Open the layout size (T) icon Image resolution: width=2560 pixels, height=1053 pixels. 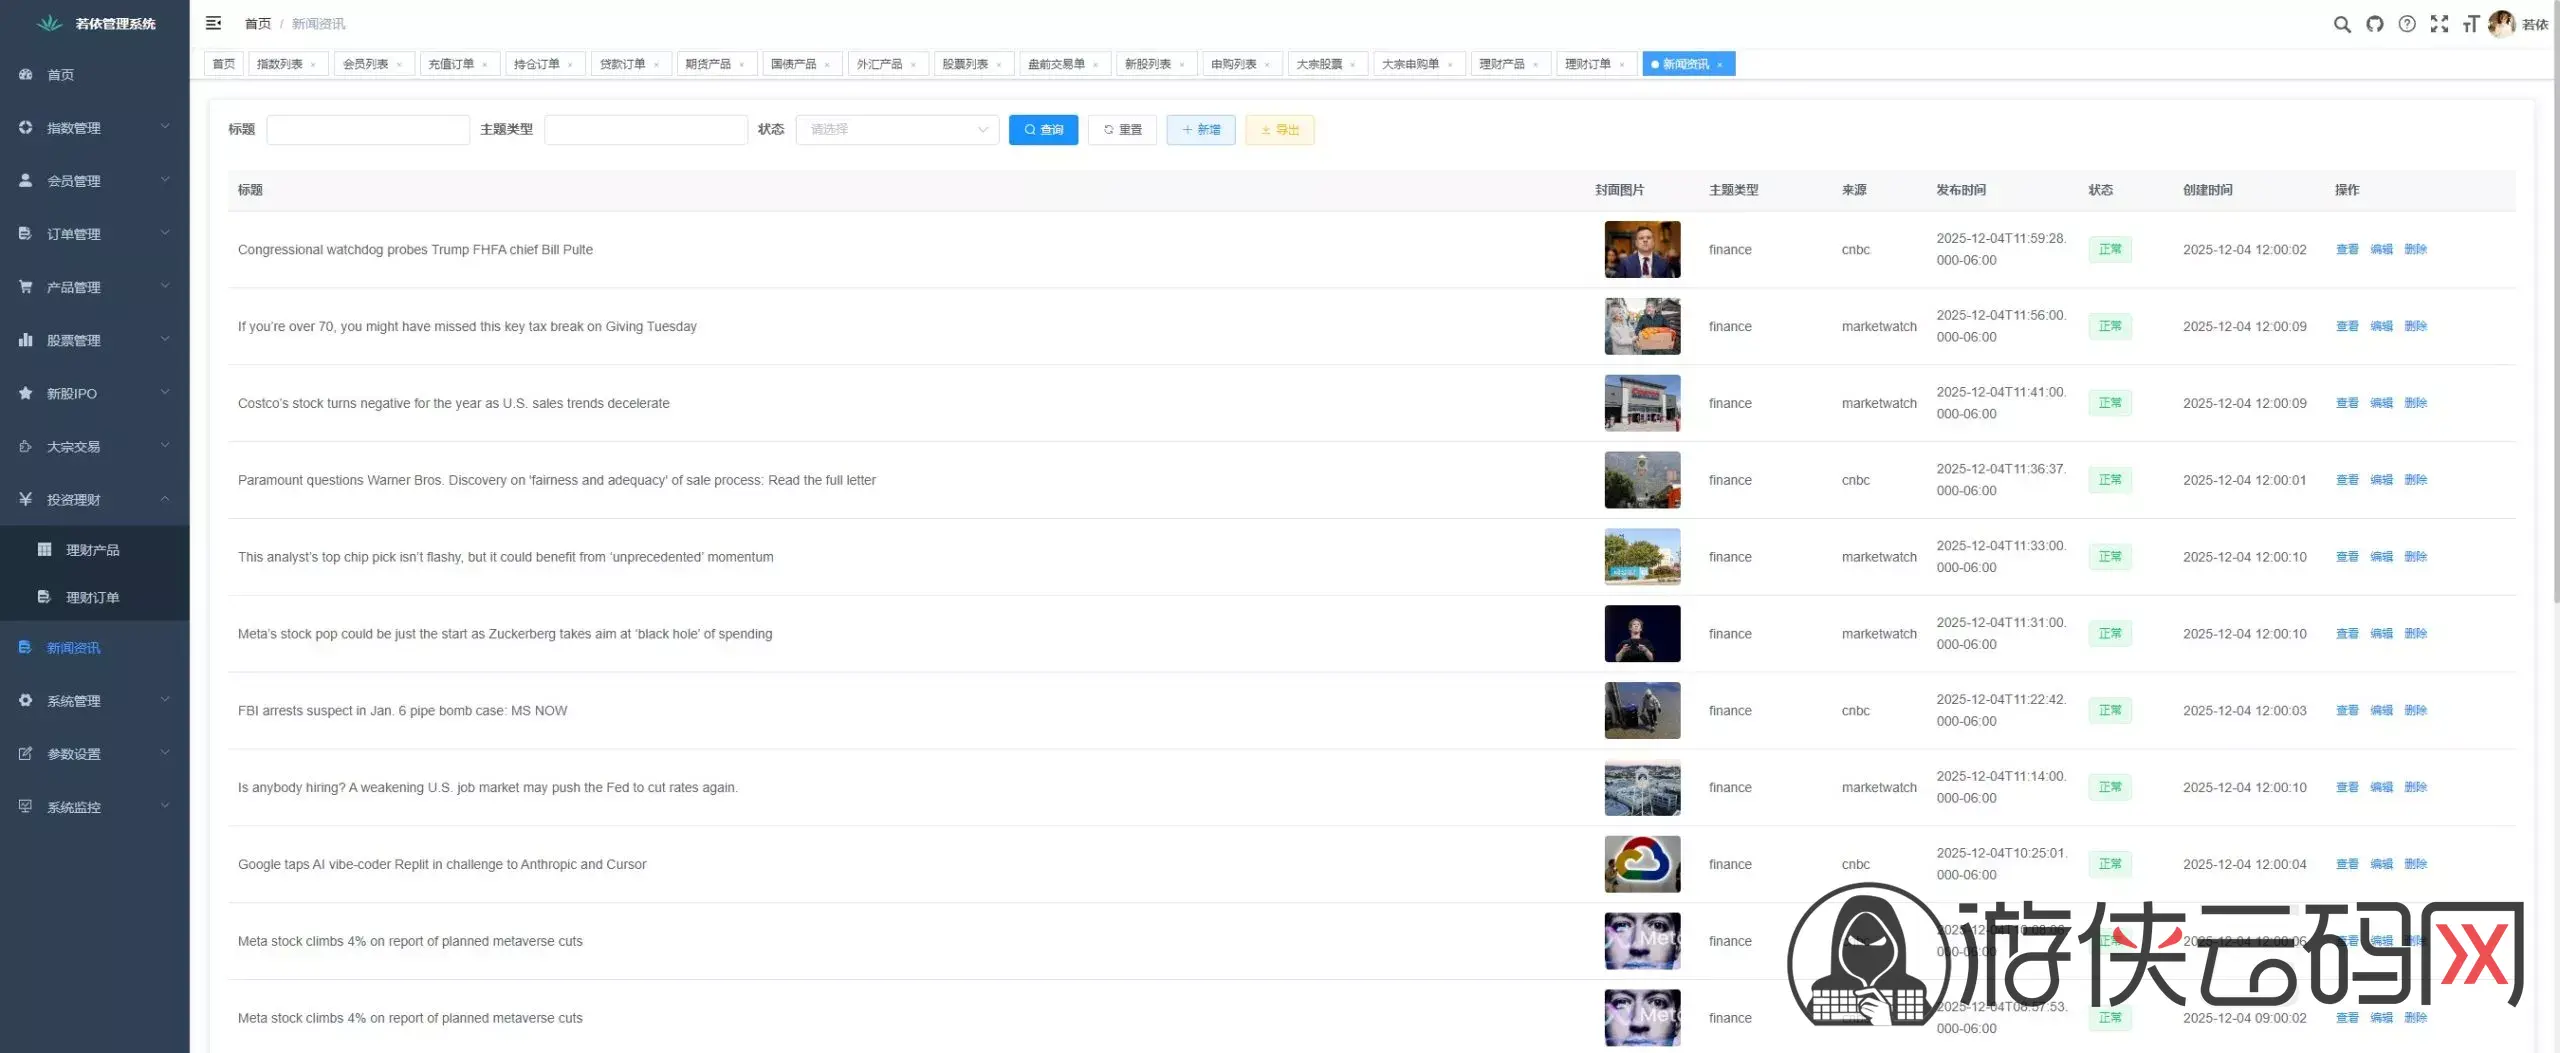click(x=2471, y=24)
